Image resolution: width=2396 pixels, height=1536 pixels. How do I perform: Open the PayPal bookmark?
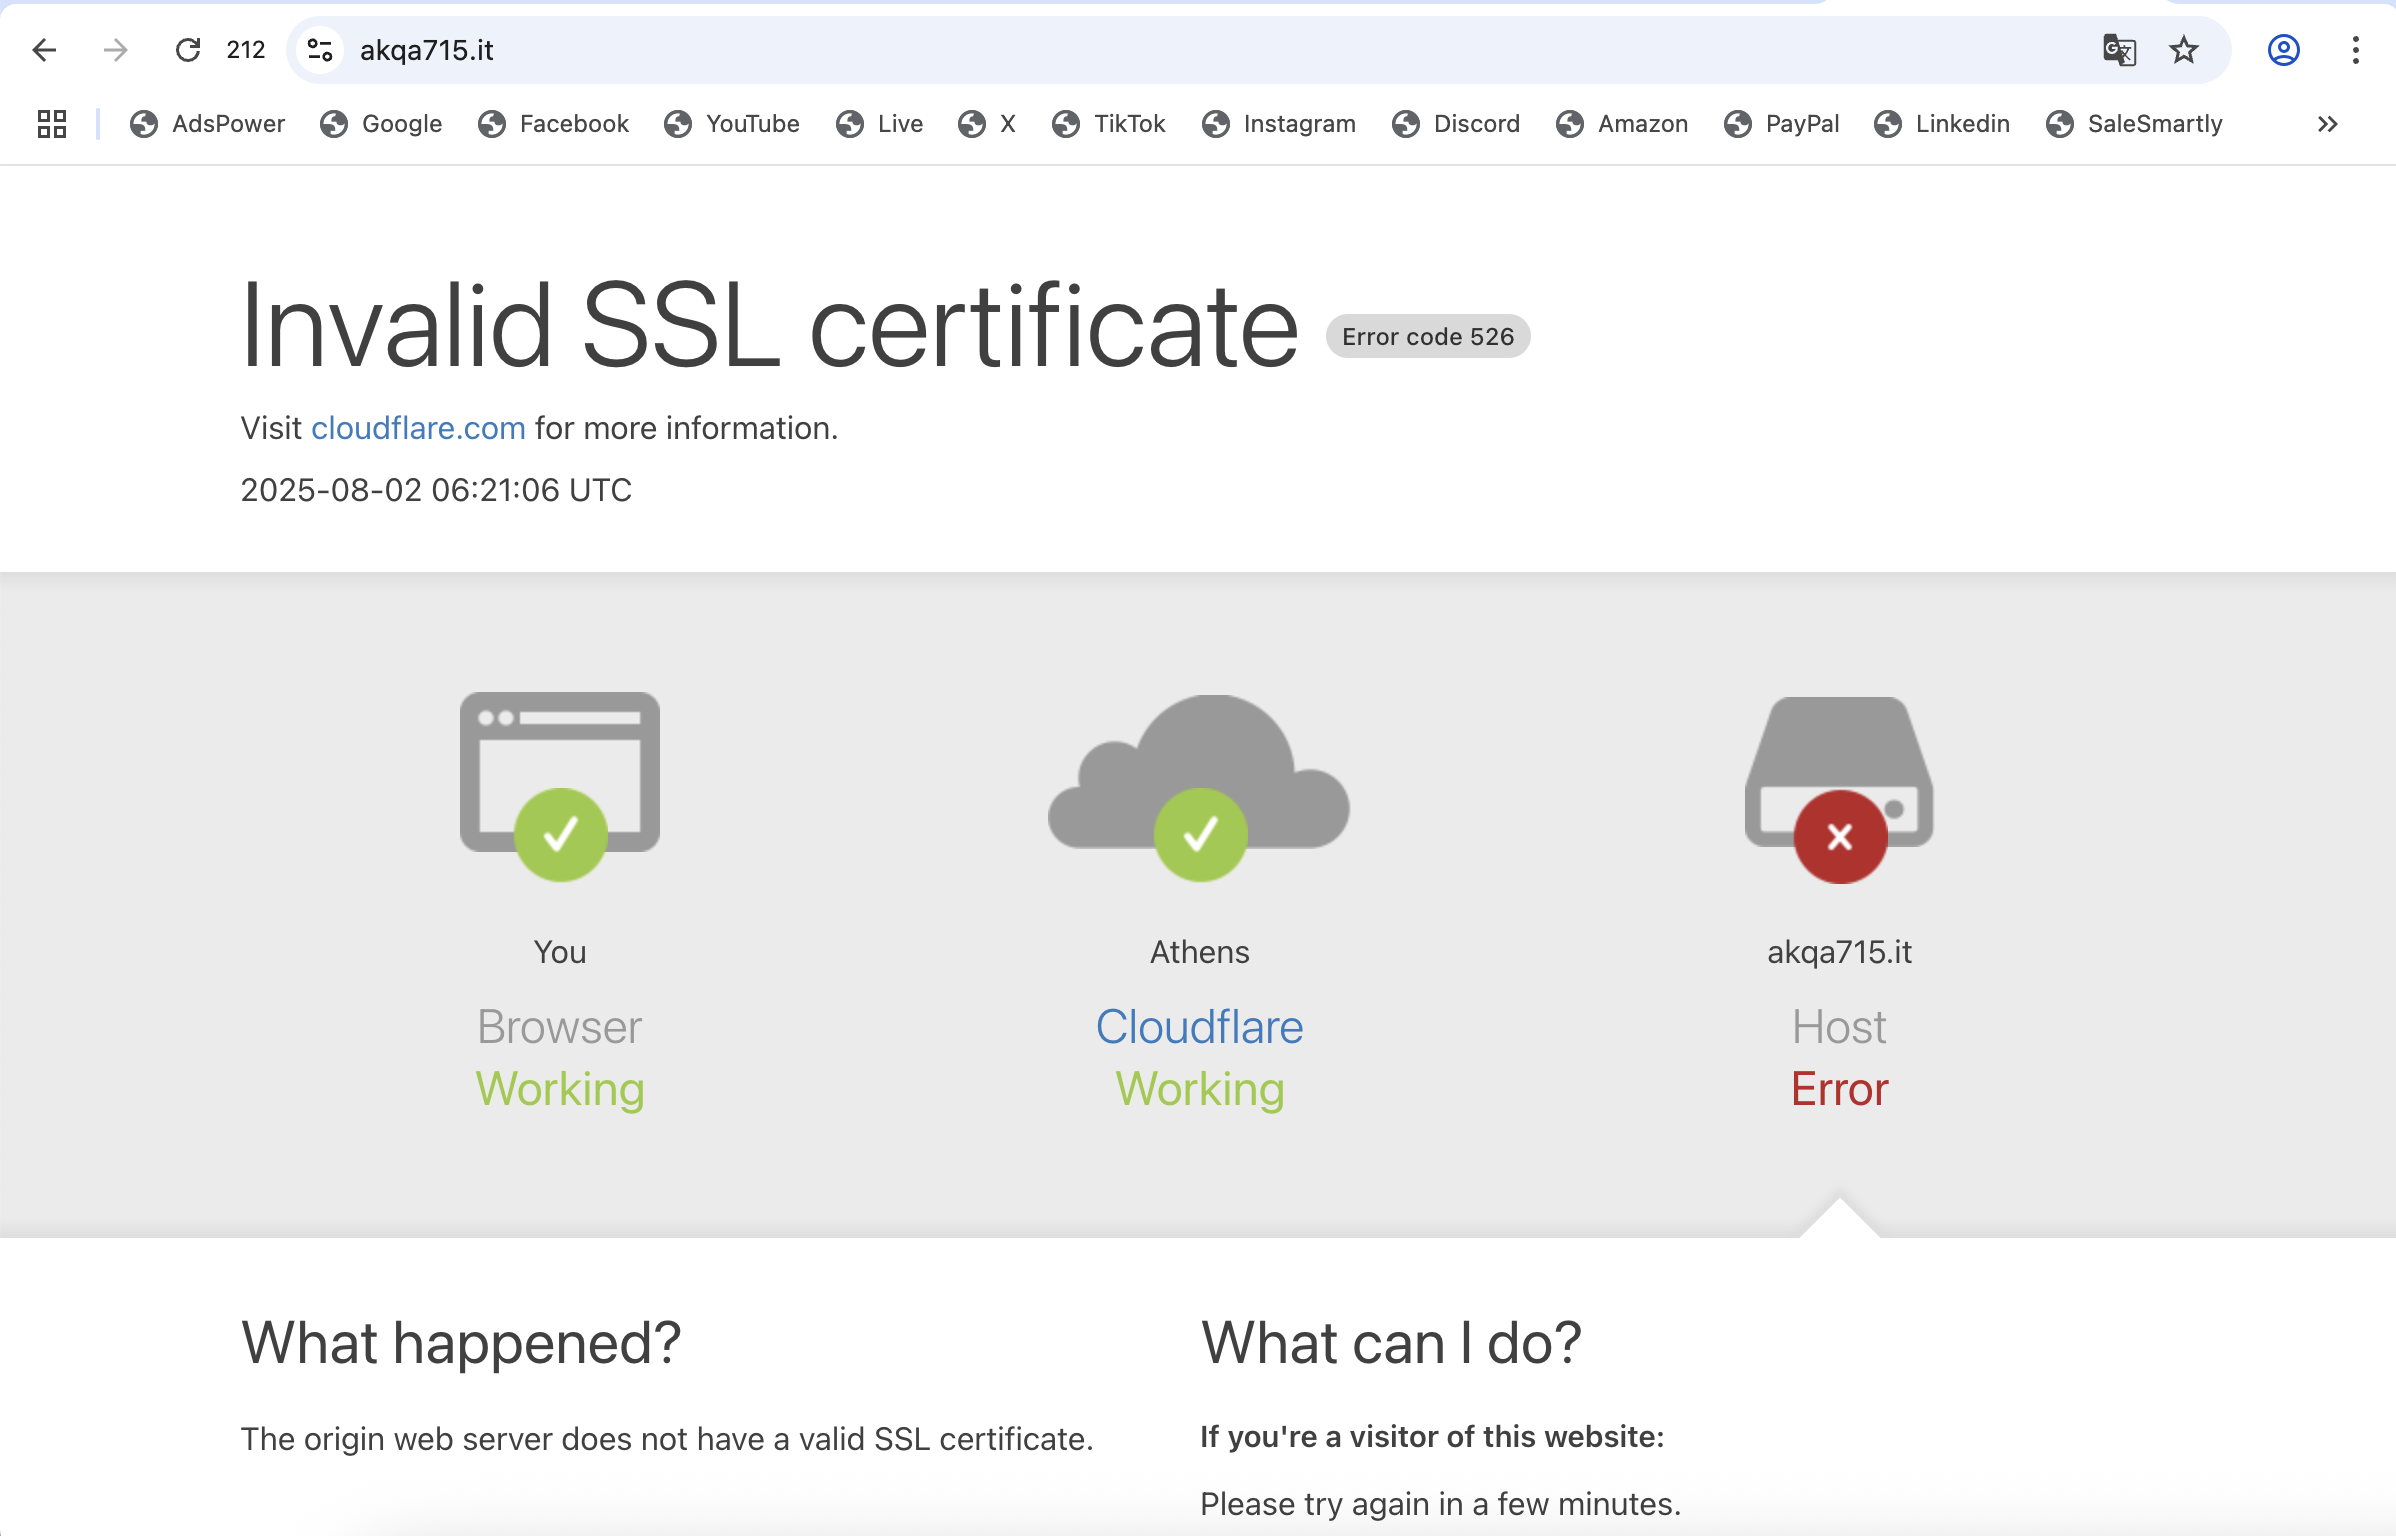click(x=1782, y=124)
